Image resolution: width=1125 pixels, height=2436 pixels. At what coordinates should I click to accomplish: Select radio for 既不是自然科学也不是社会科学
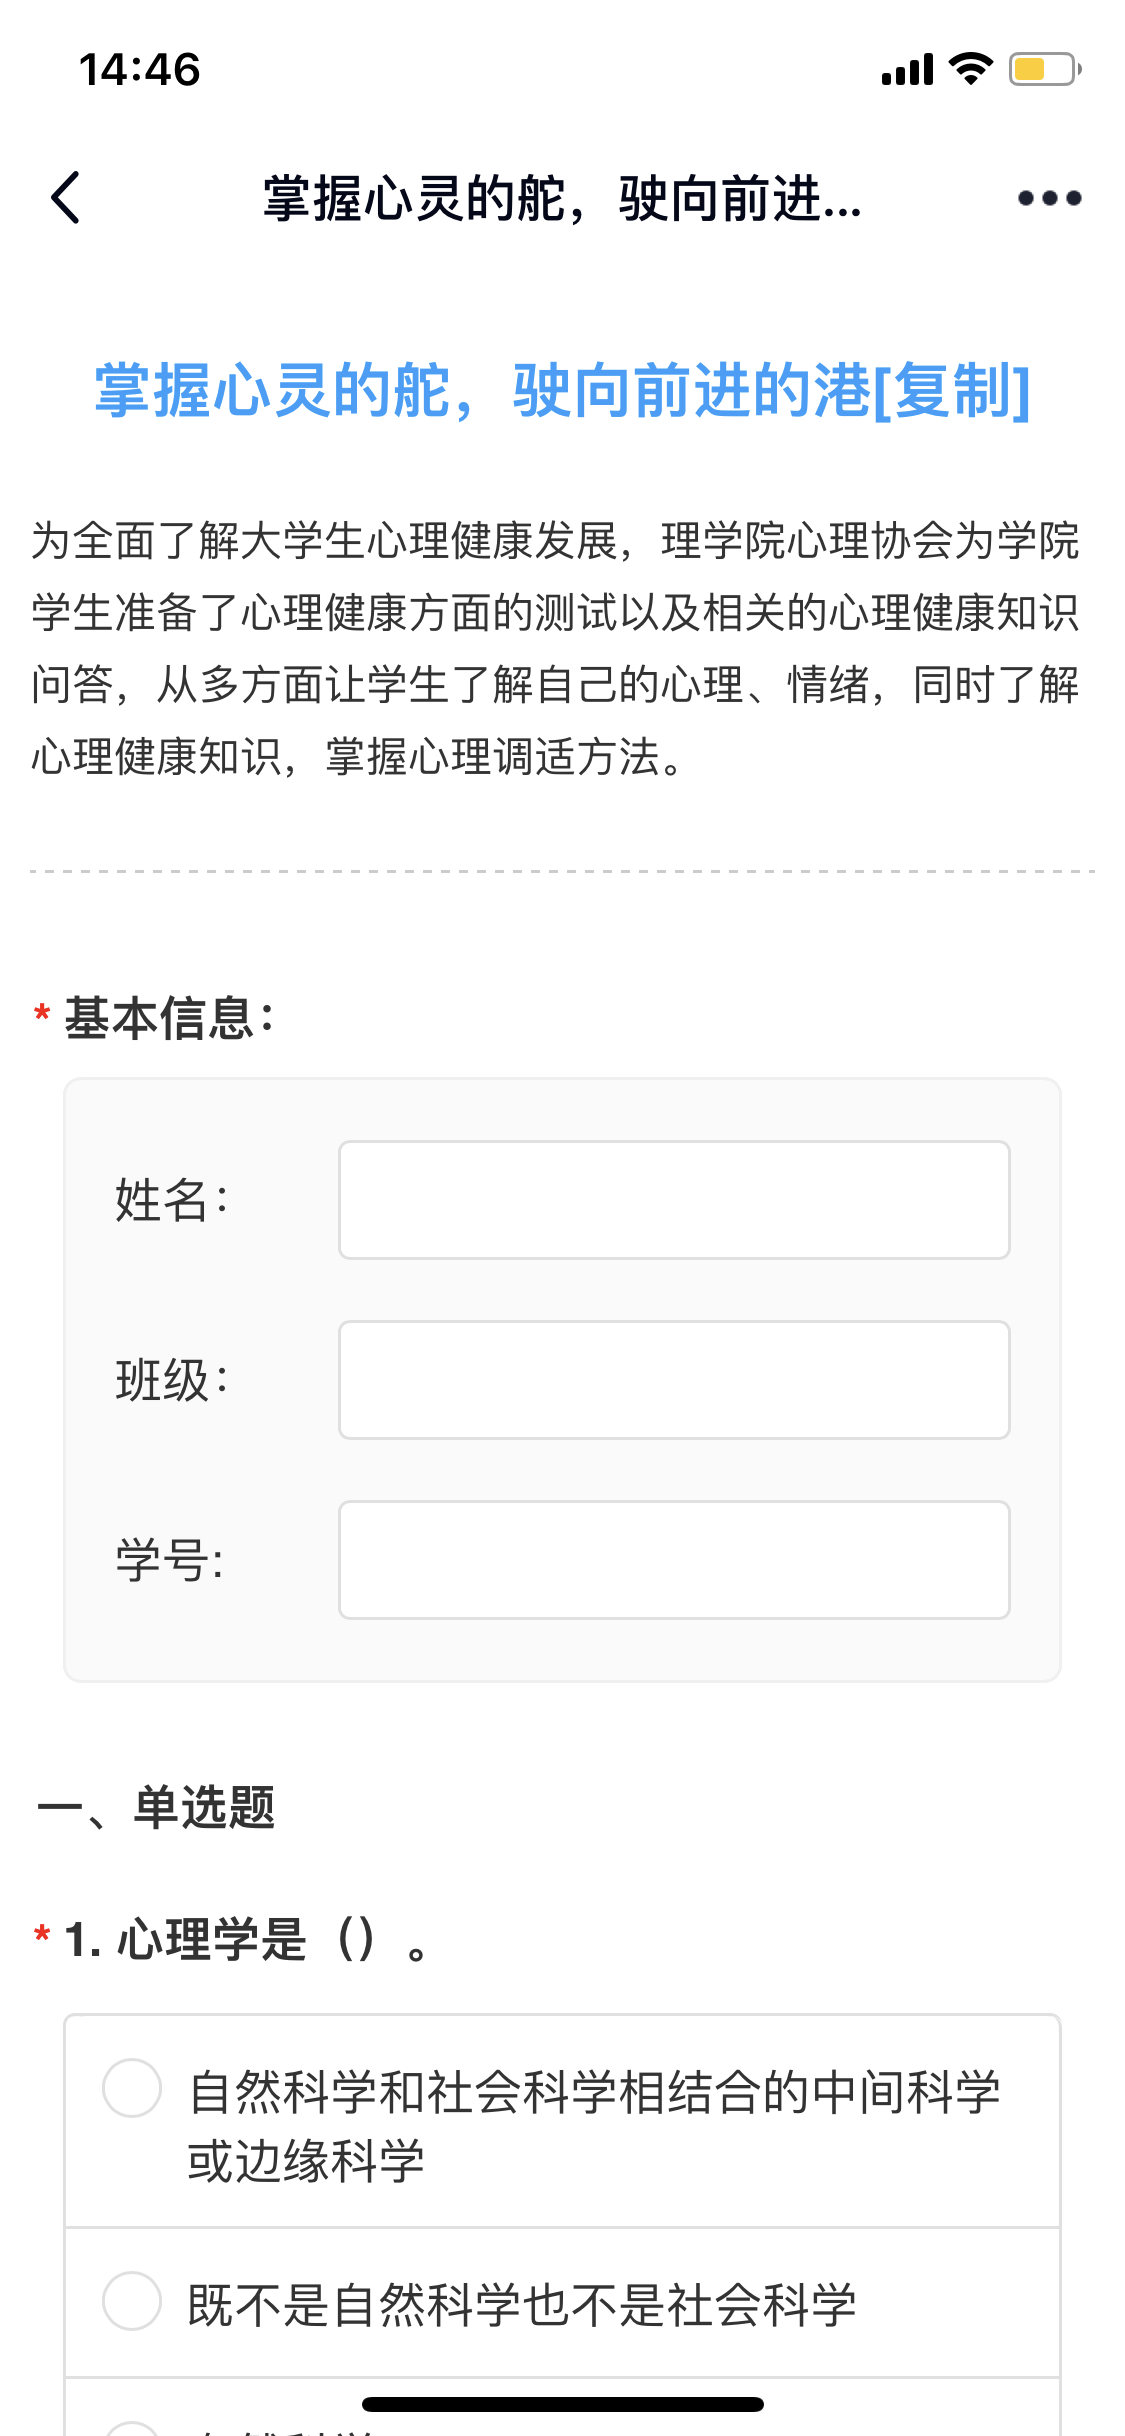[x=132, y=2301]
